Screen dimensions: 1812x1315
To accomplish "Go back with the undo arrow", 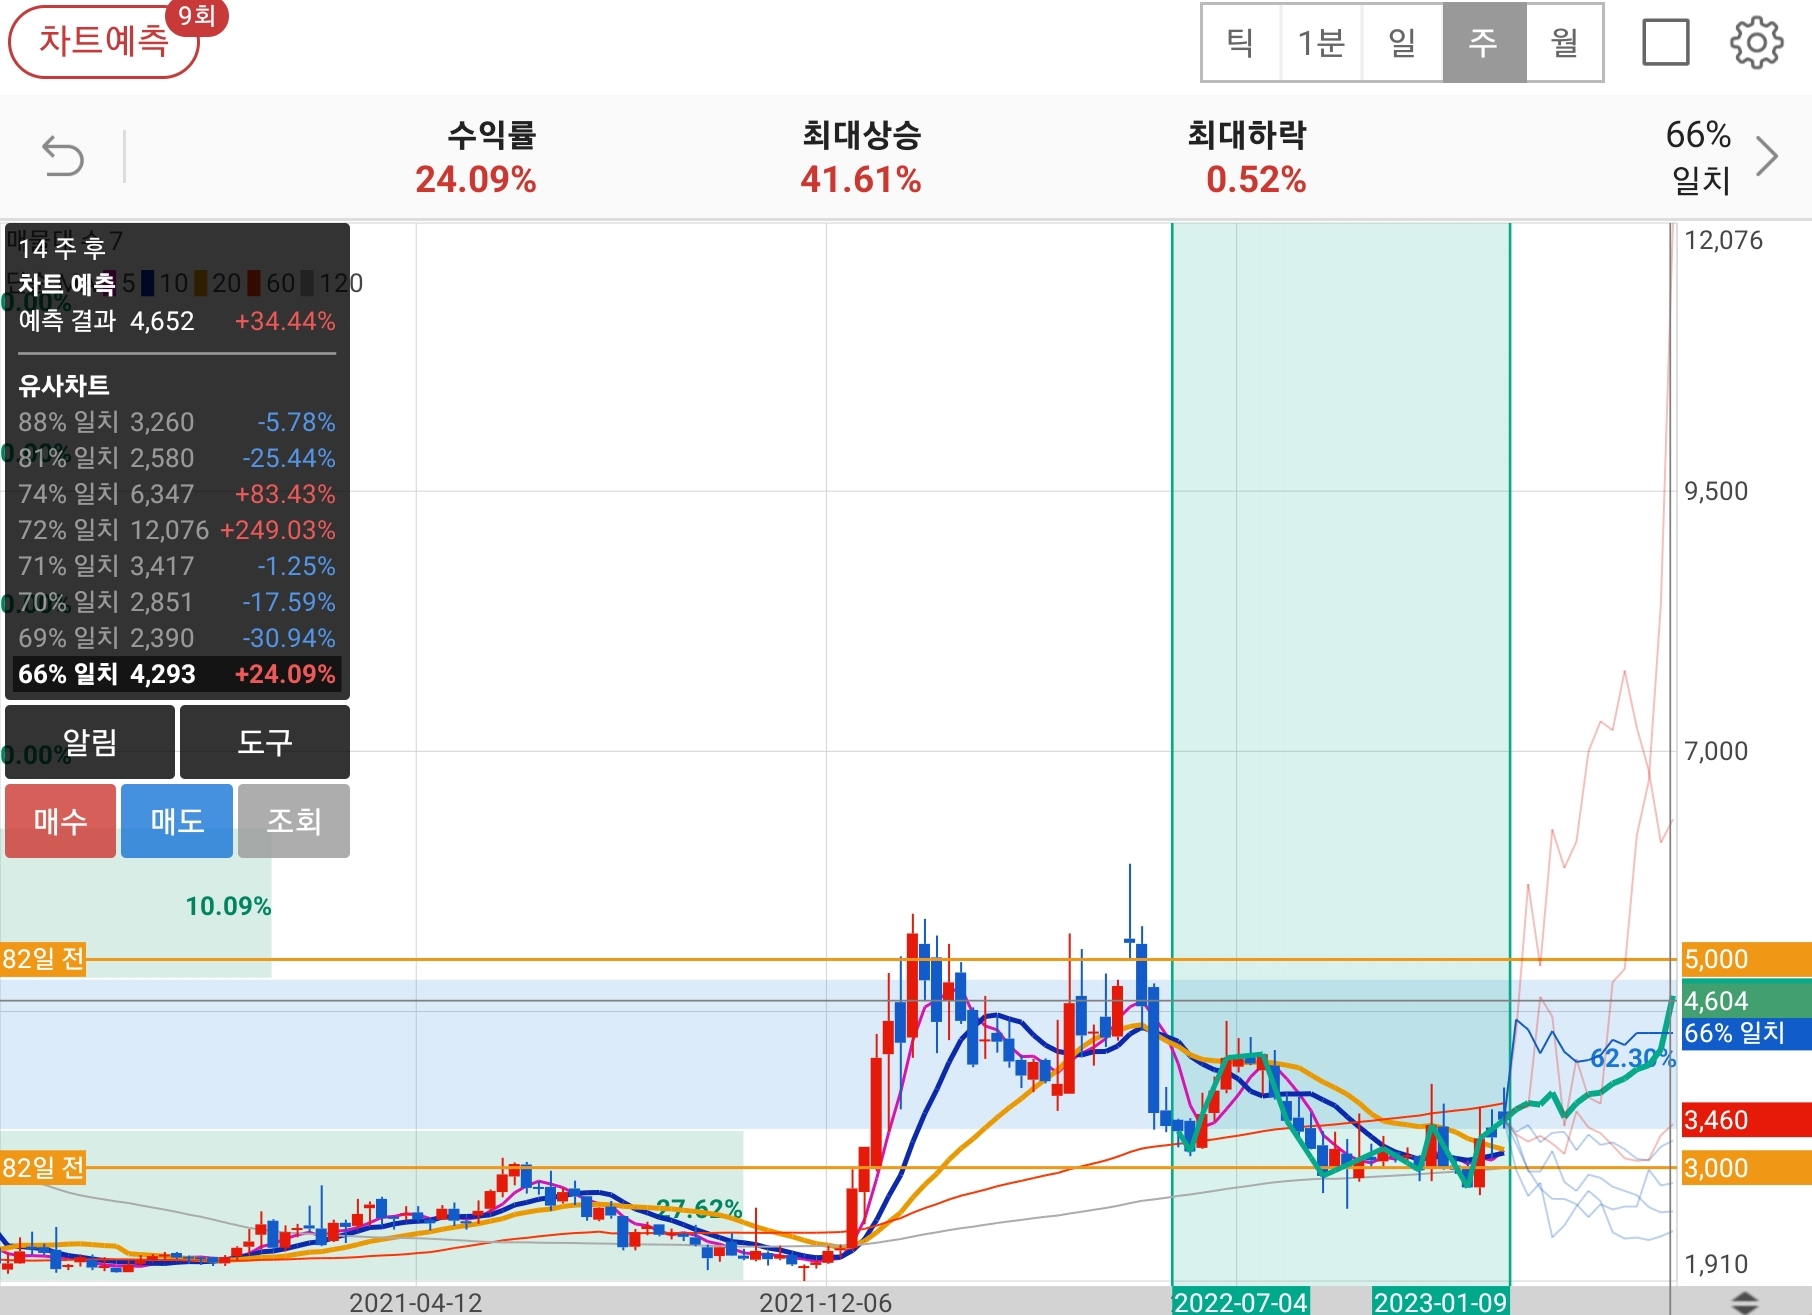I will pos(63,157).
